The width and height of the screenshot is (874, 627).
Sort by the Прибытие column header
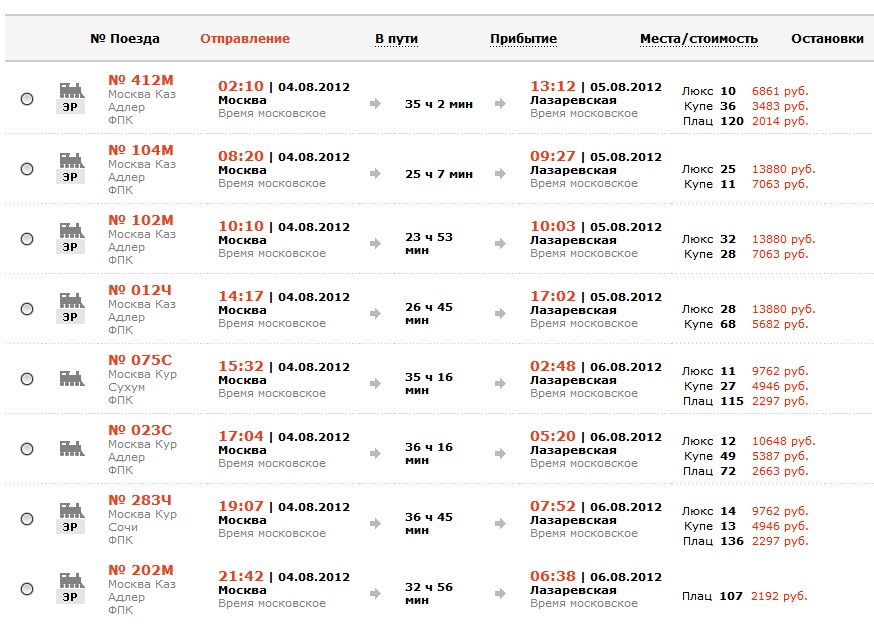click(523, 39)
